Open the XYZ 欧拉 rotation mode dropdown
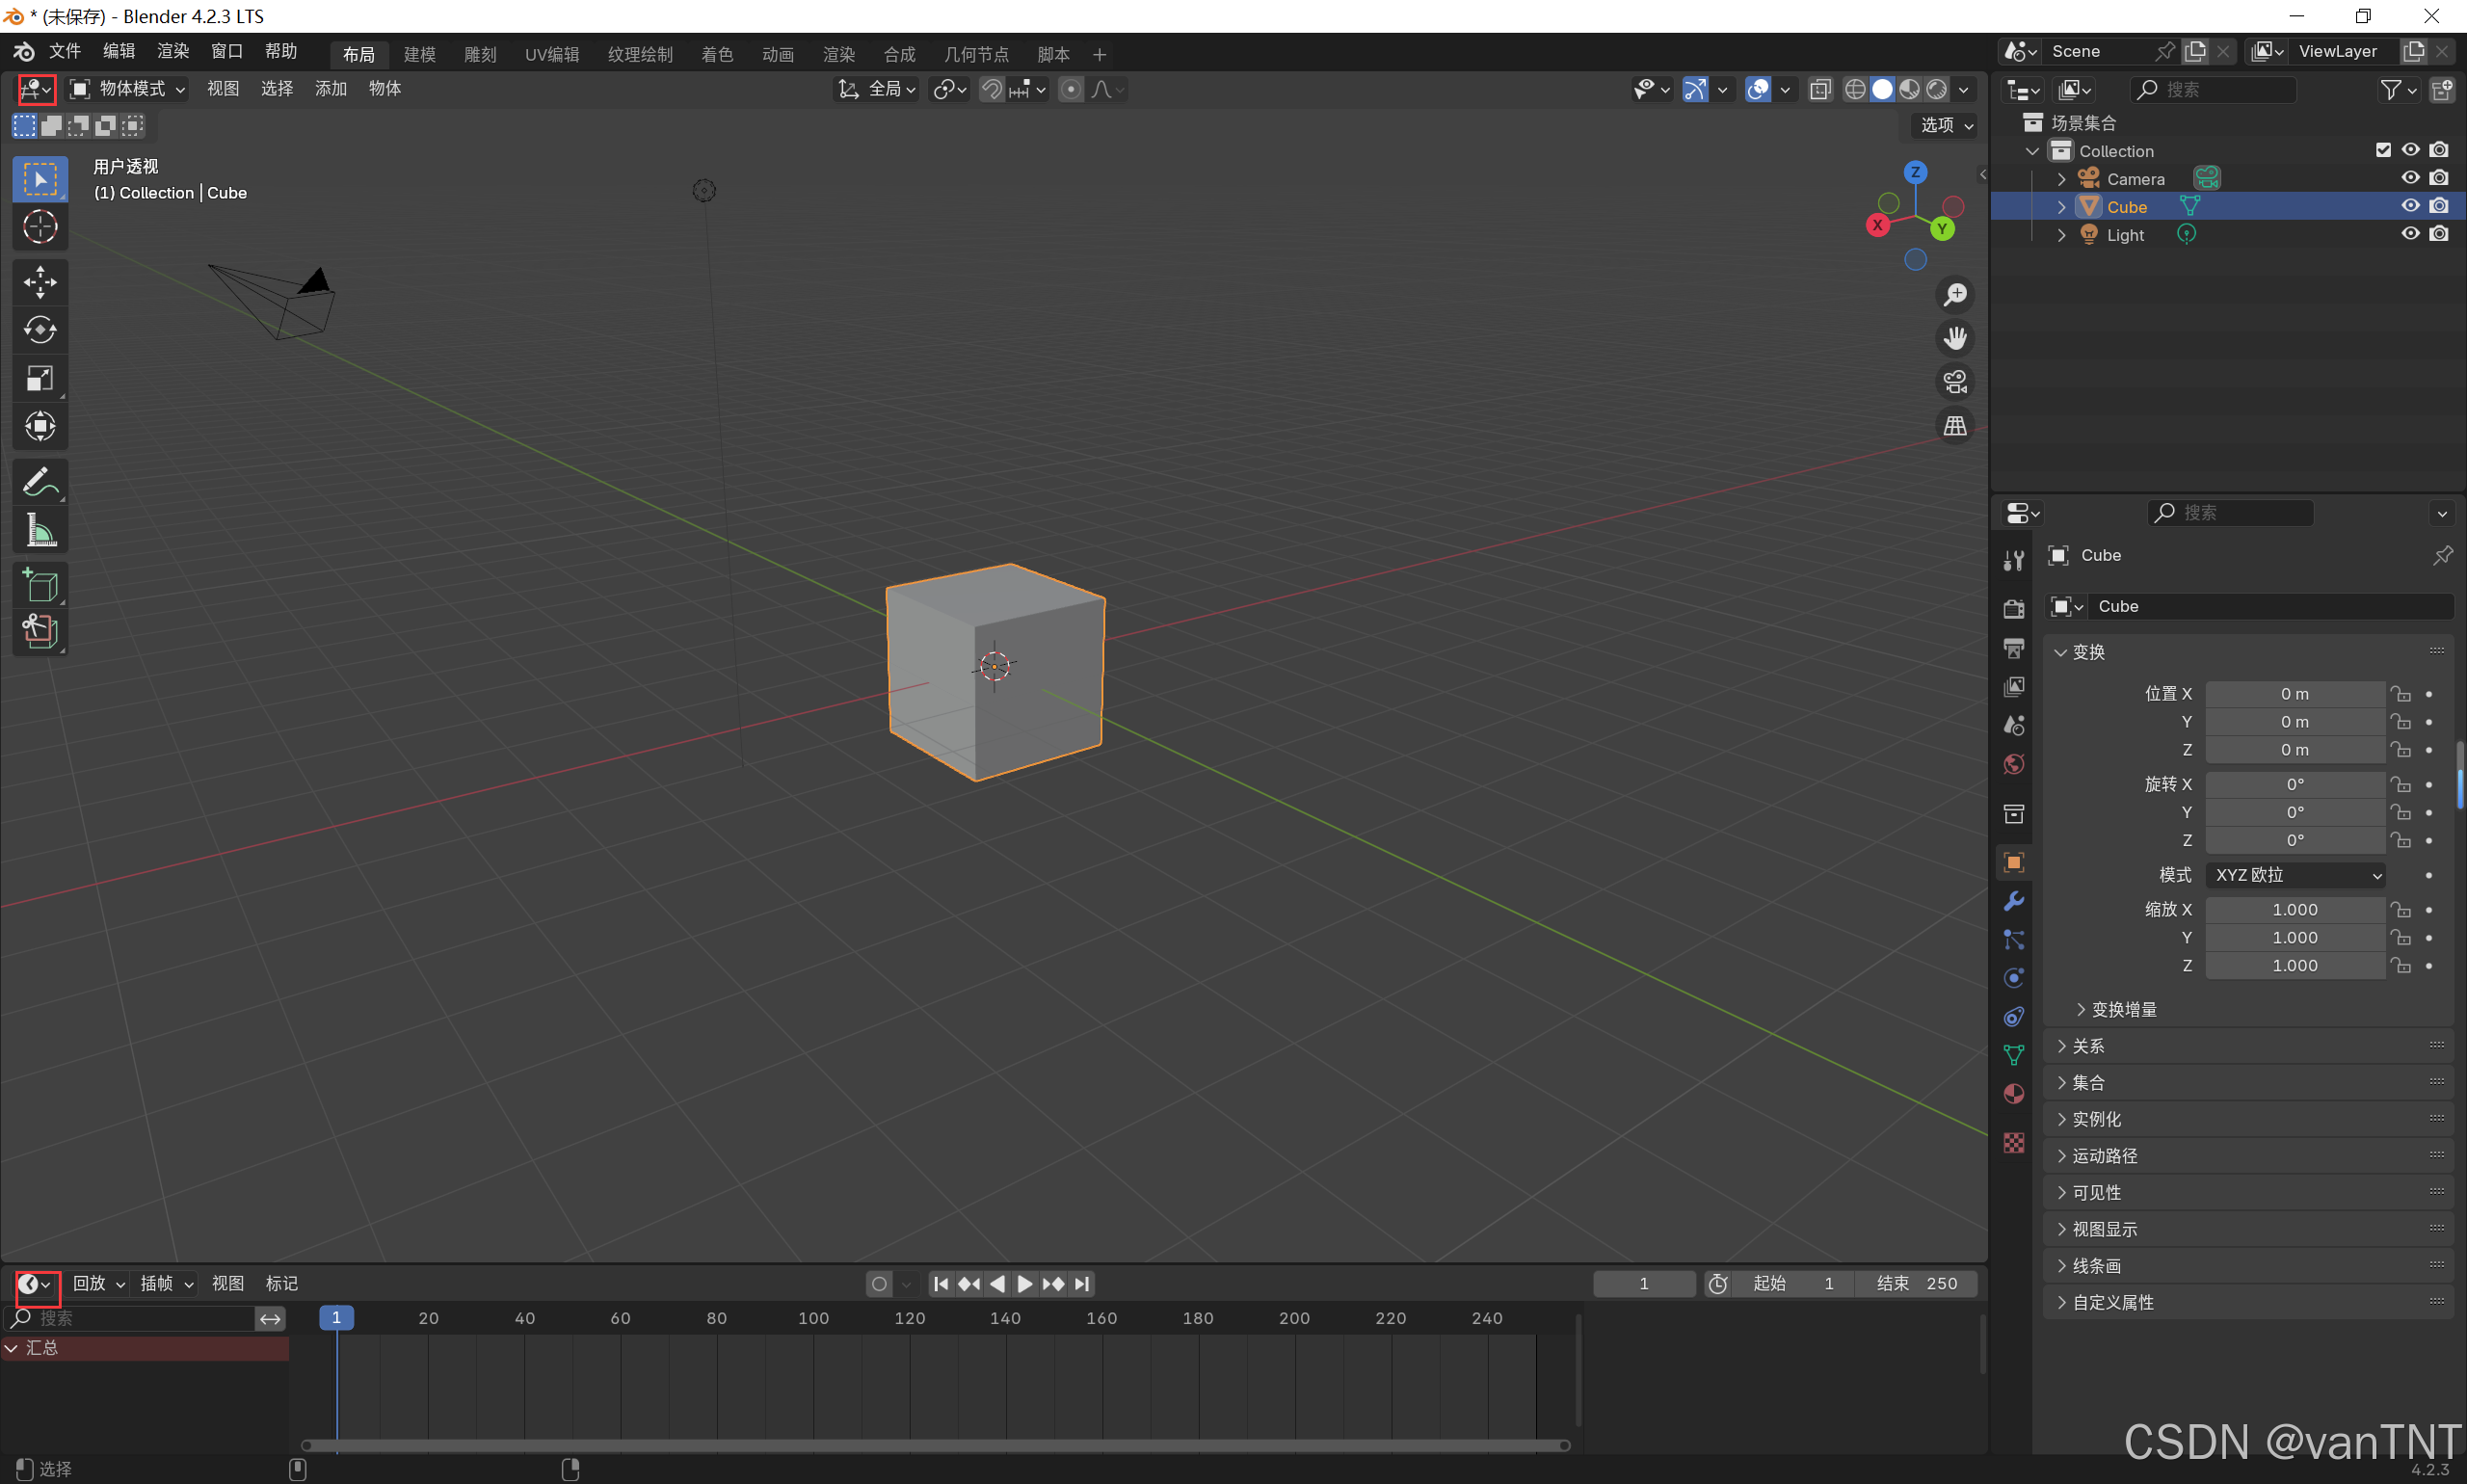This screenshot has height=1484, width=2467. [2296, 875]
